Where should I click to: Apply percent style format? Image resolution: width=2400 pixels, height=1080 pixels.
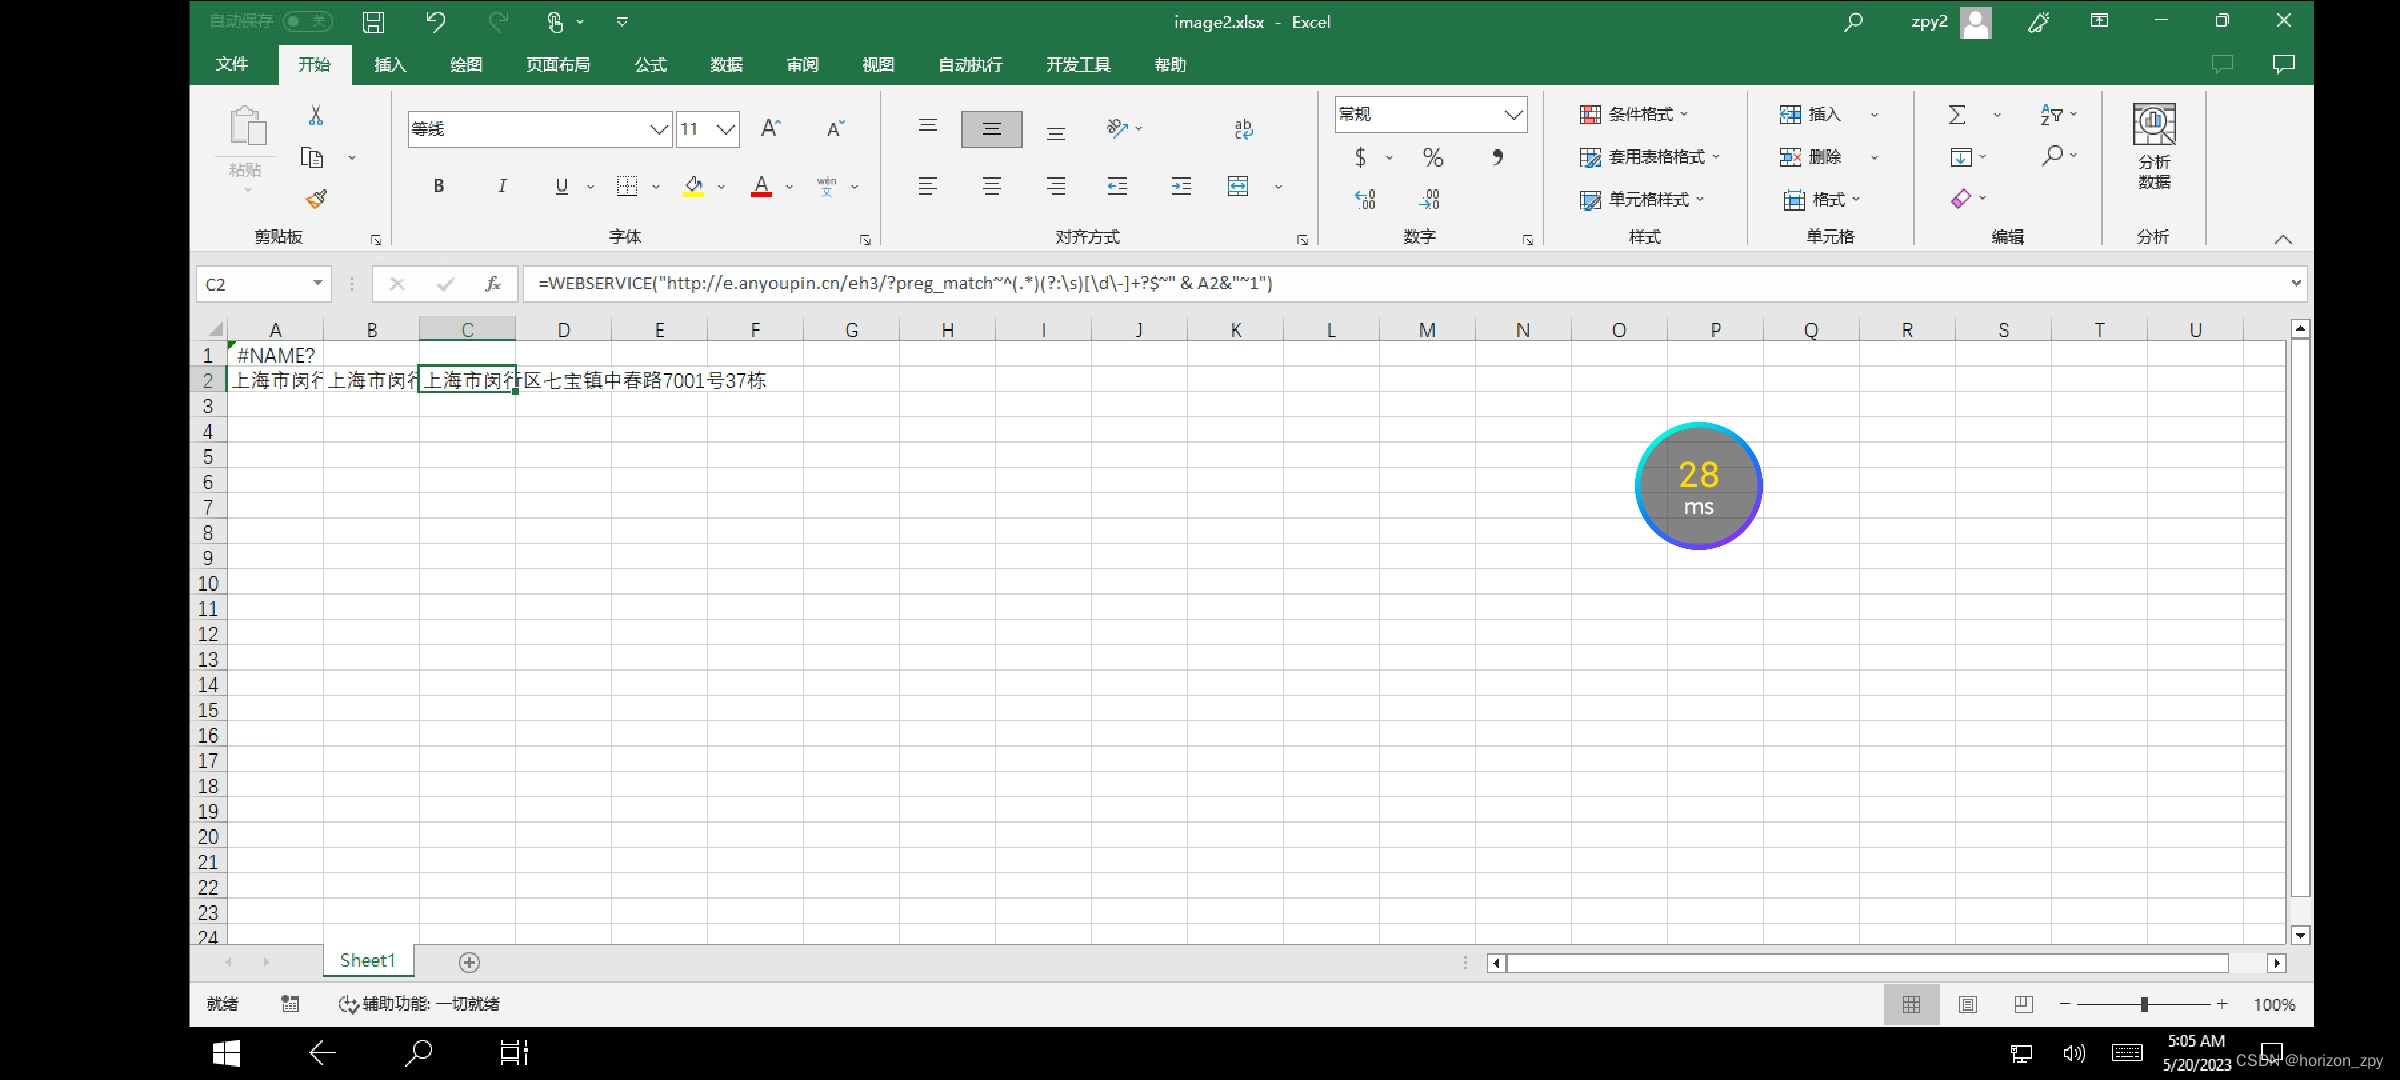point(1433,158)
